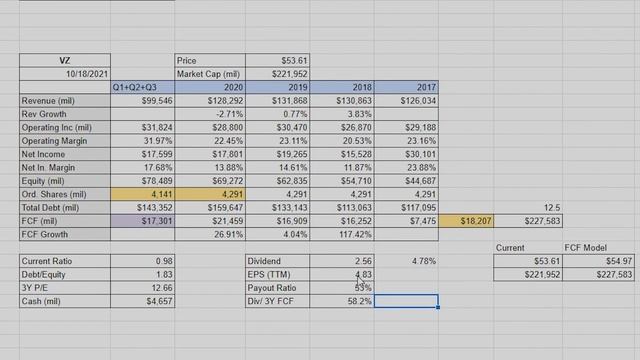Click the 11.87% net margin cell
This screenshot has width=640, height=360.
[342, 168]
